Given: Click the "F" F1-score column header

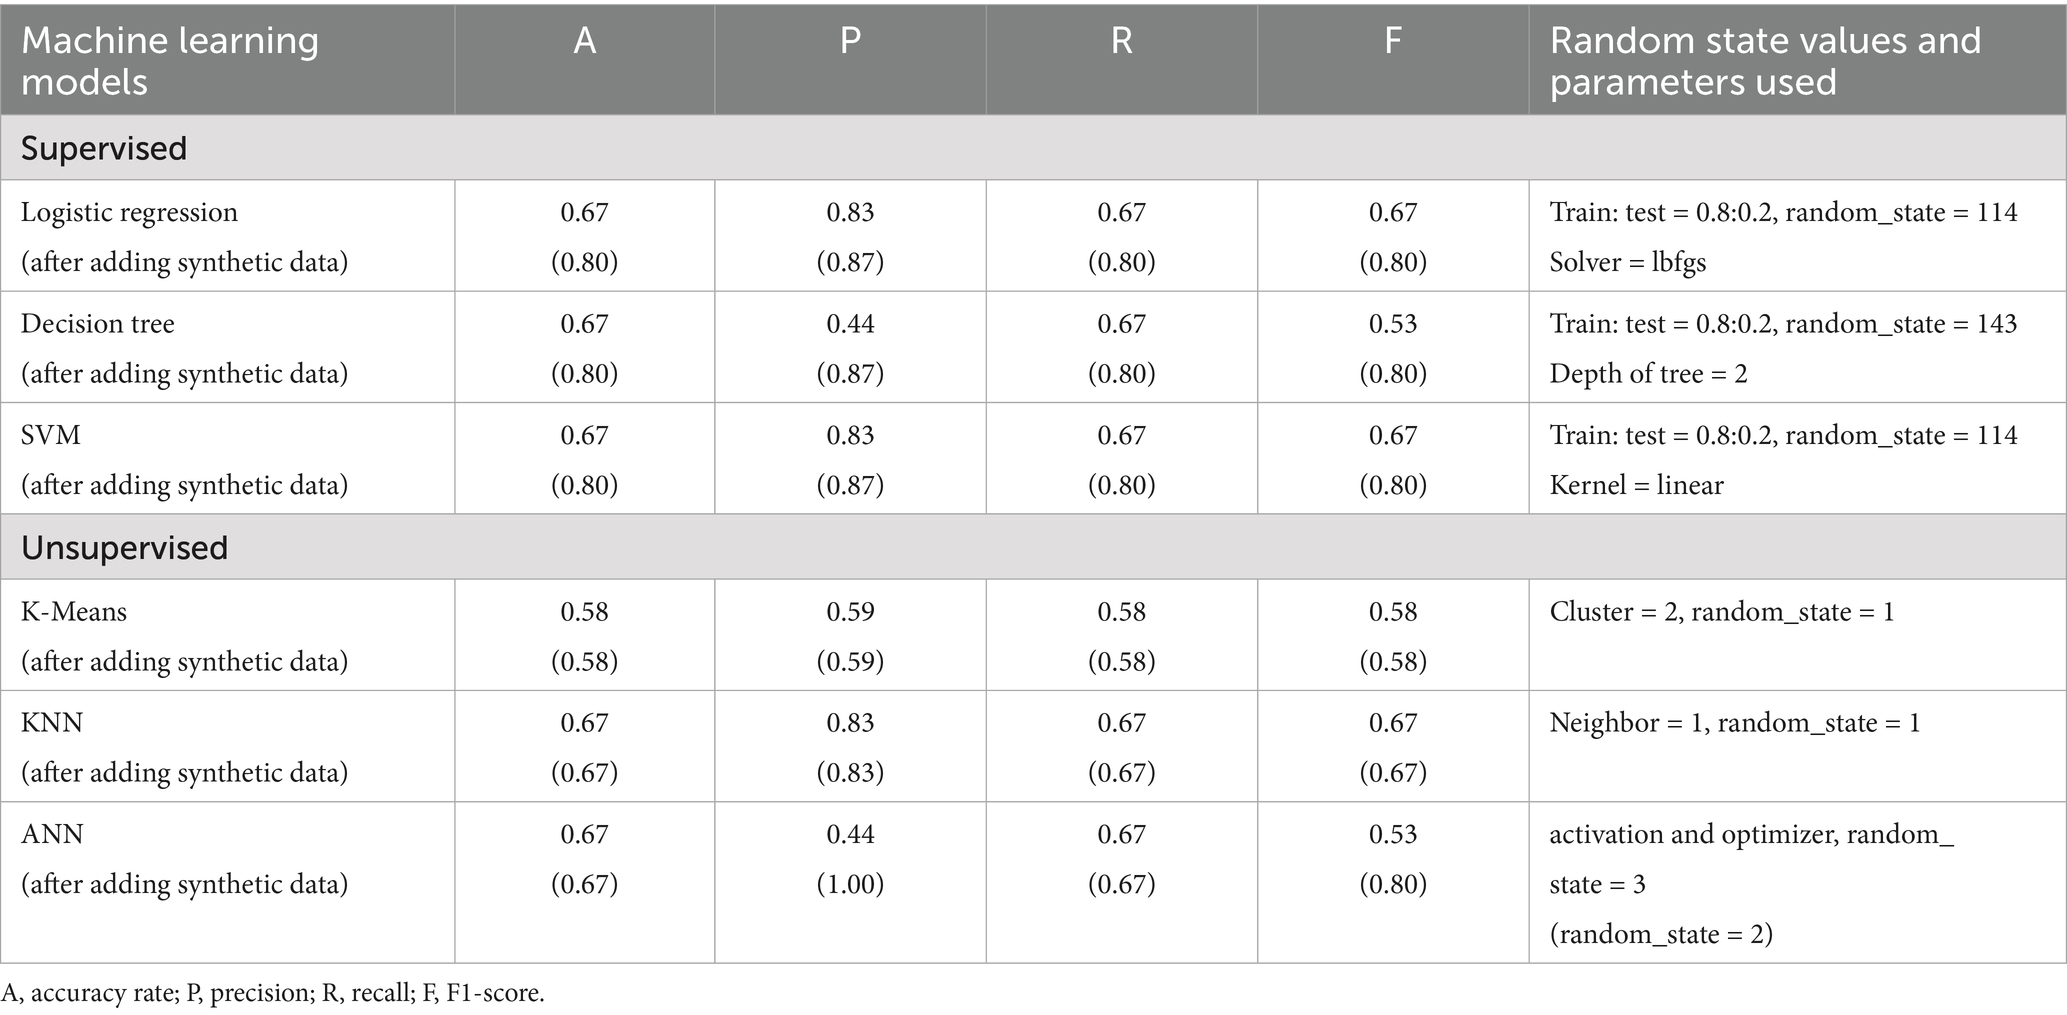Looking at the screenshot, I should click(x=1393, y=41).
